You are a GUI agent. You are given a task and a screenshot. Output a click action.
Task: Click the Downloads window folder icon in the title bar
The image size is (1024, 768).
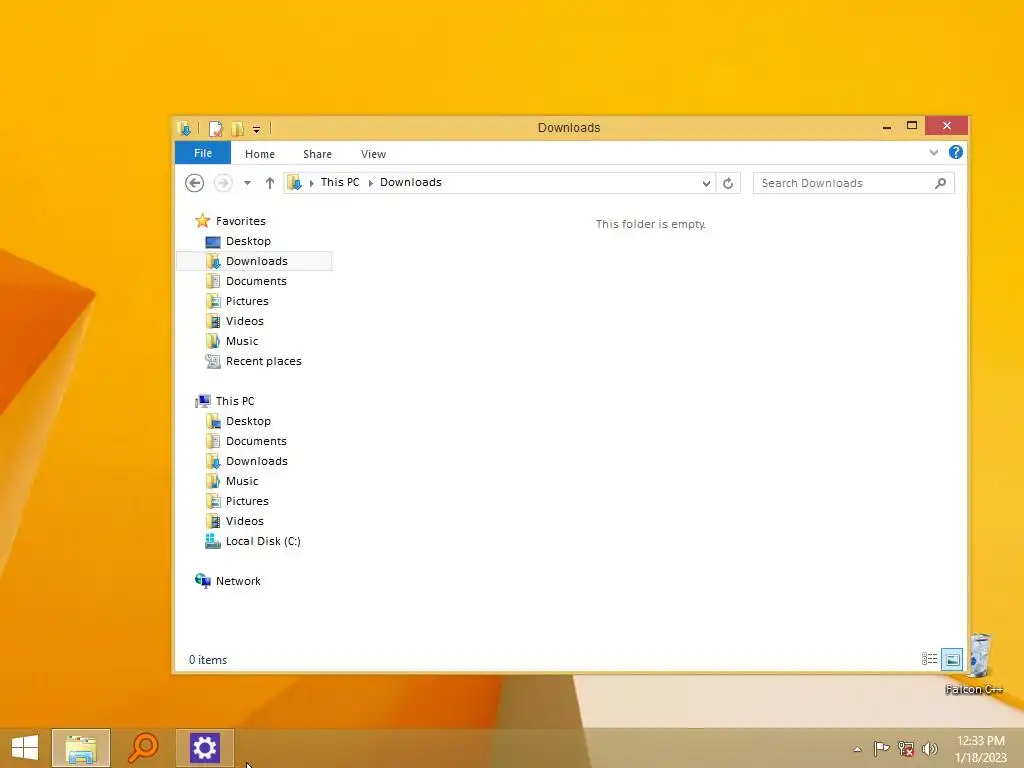(185, 128)
